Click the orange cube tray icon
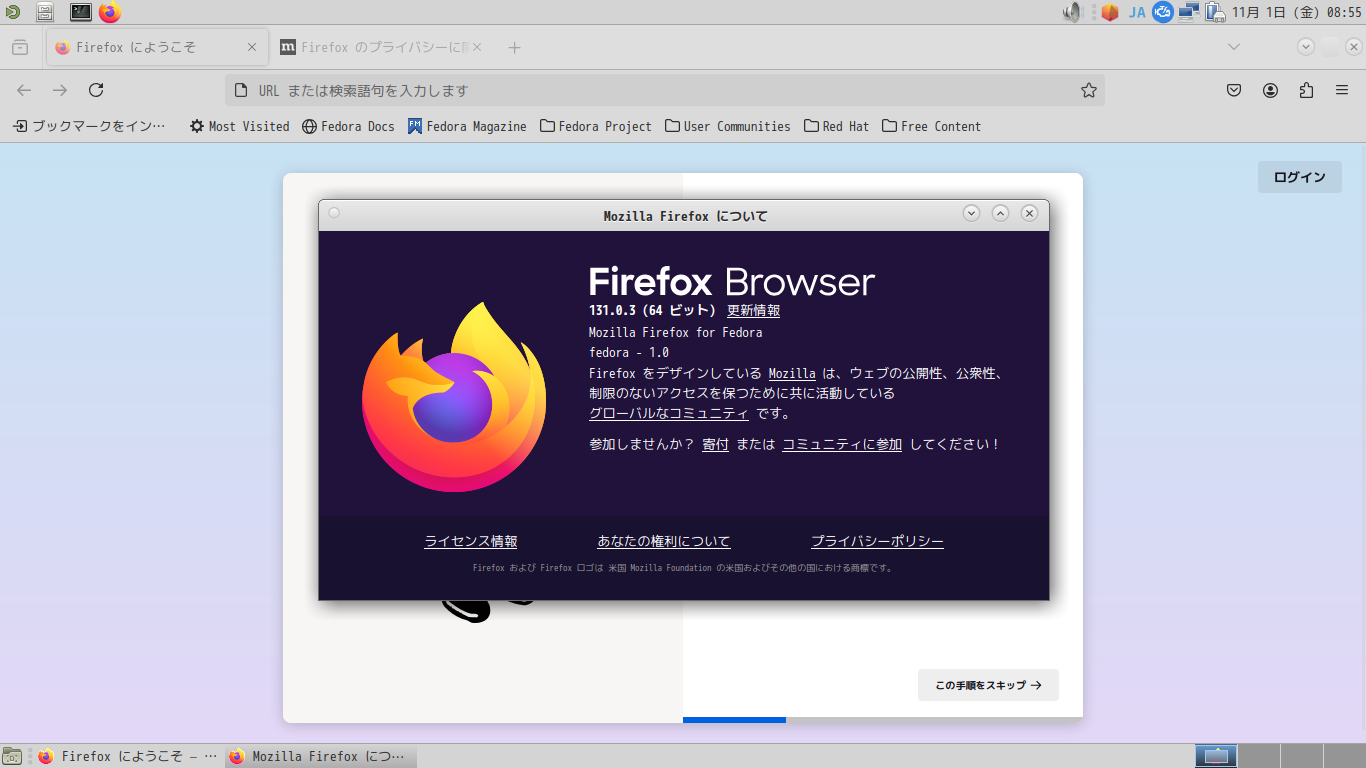This screenshot has width=1366, height=768. [1109, 12]
